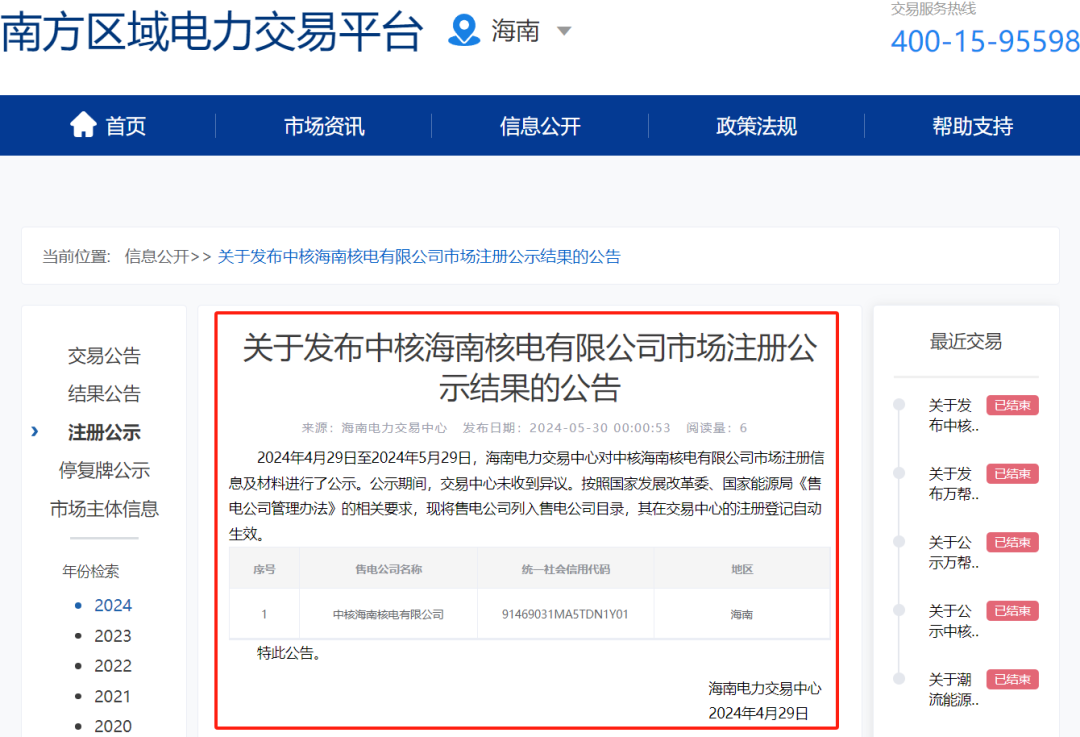Click the 已结束 badge next to 关于潮流能源
This screenshot has width=1080, height=737.
click(x=1012, y=679)
